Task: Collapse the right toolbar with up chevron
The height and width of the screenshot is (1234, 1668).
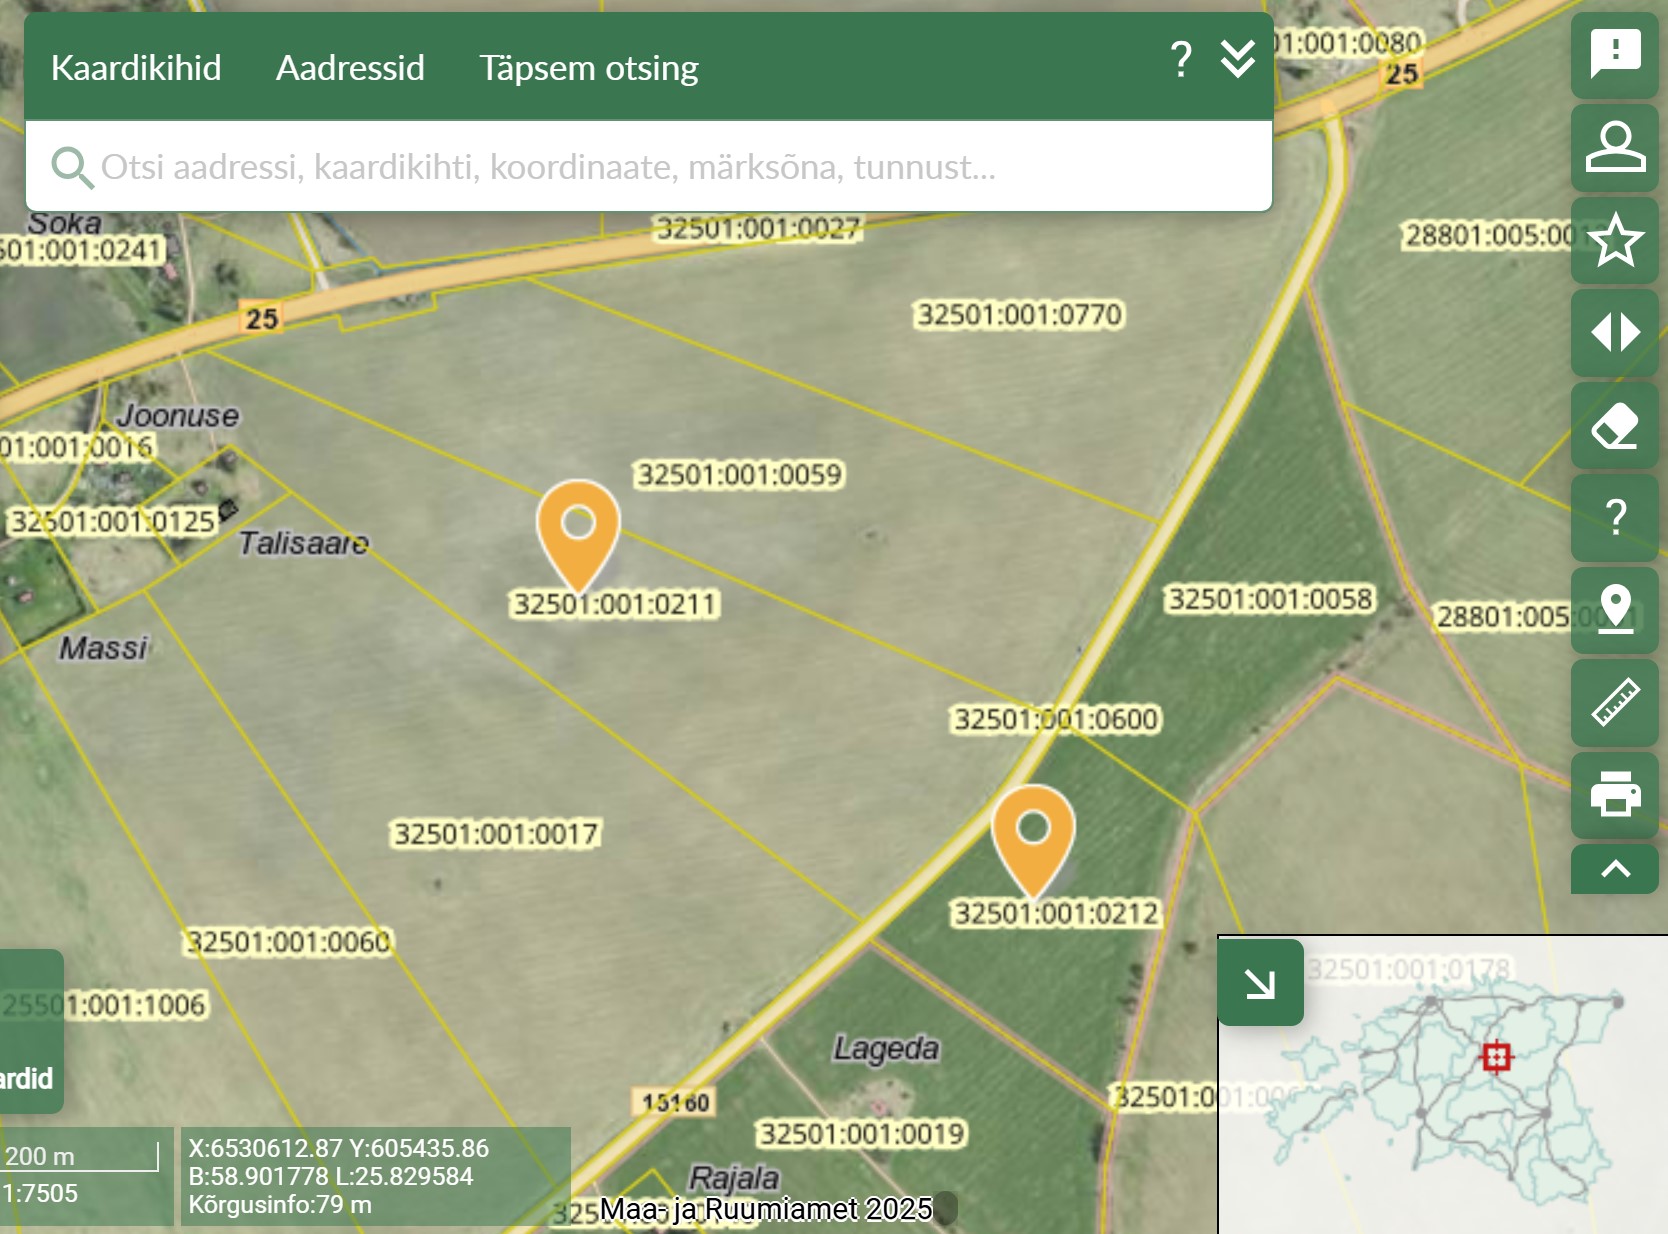Action: pos(1614,869)
